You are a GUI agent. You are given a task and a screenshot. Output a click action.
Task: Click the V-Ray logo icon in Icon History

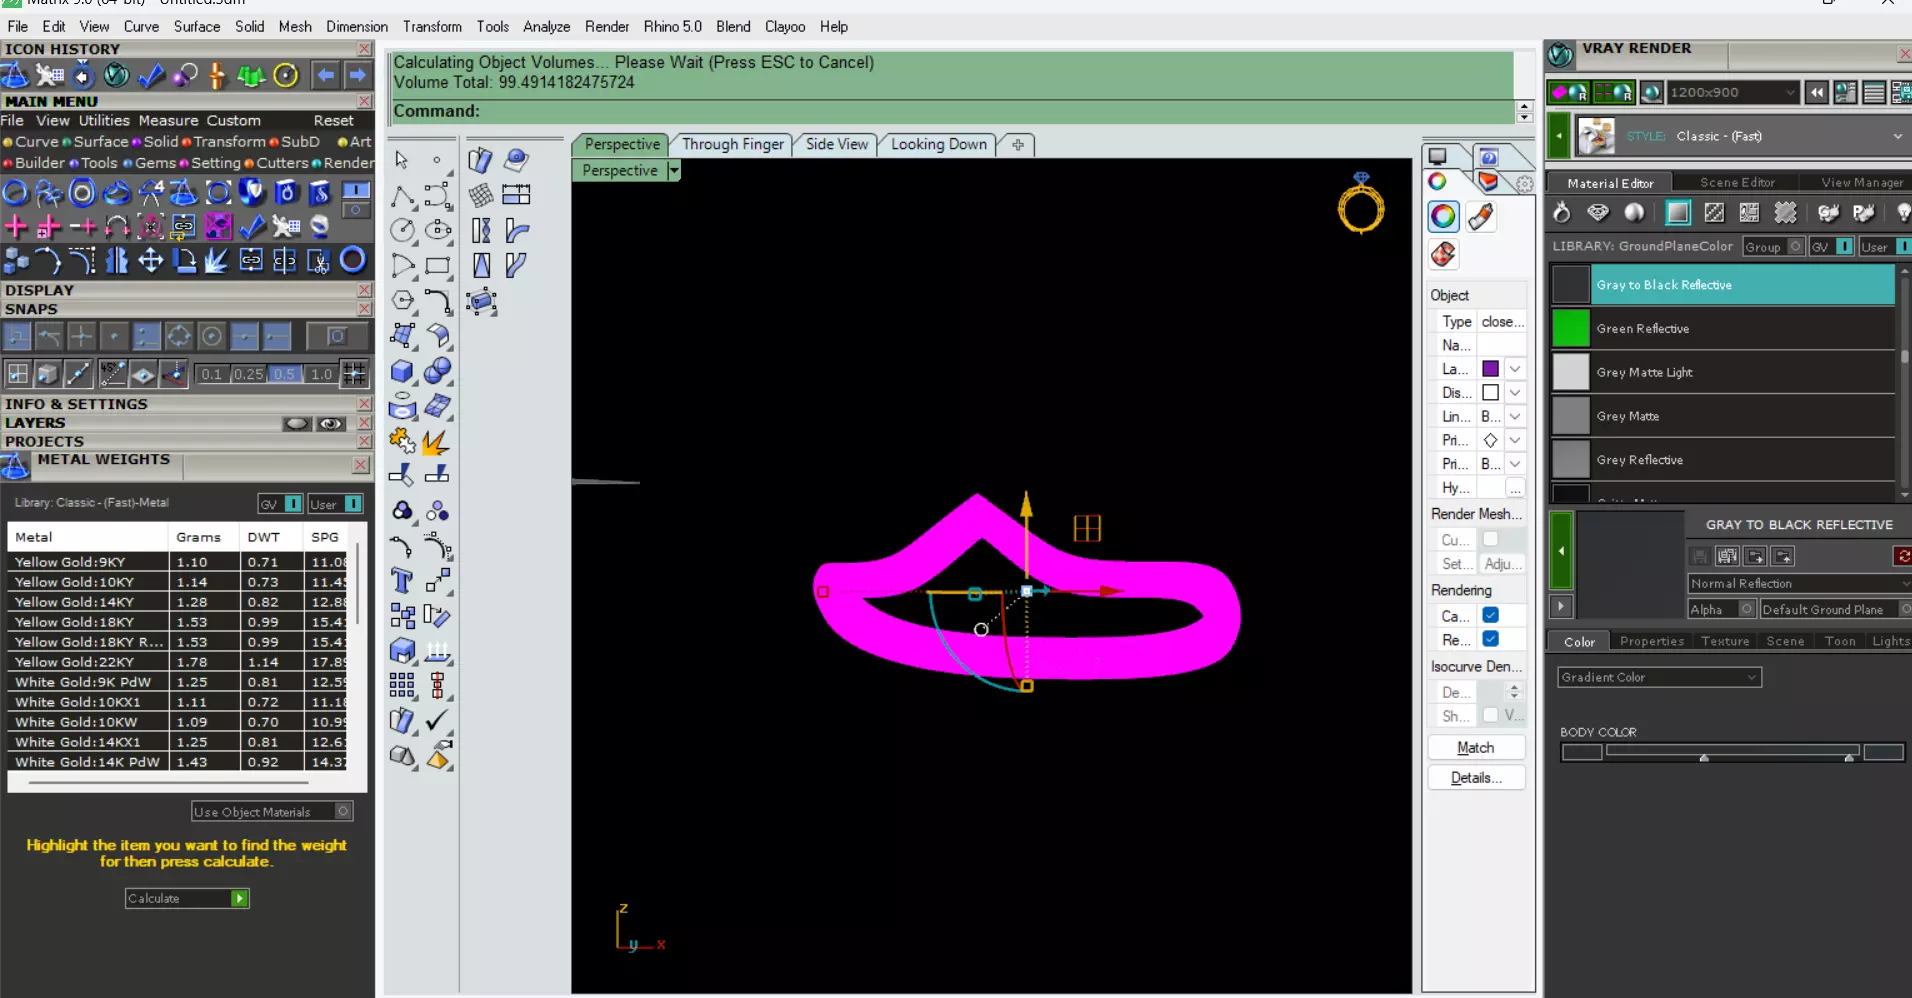tap(117, 75)
